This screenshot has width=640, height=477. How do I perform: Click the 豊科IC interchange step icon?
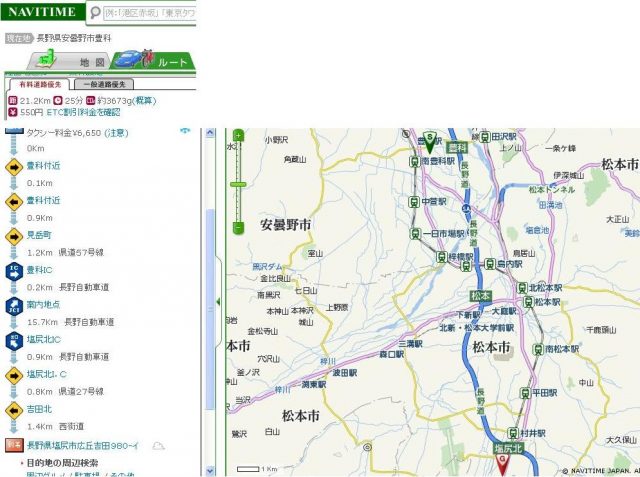pos(14,272)
